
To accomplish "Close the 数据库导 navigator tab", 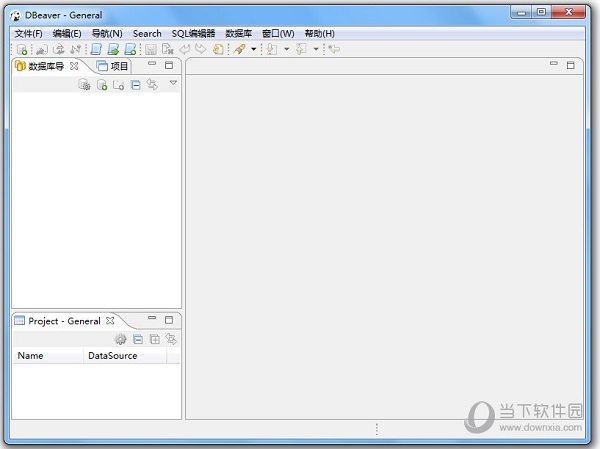I will 74,66.
